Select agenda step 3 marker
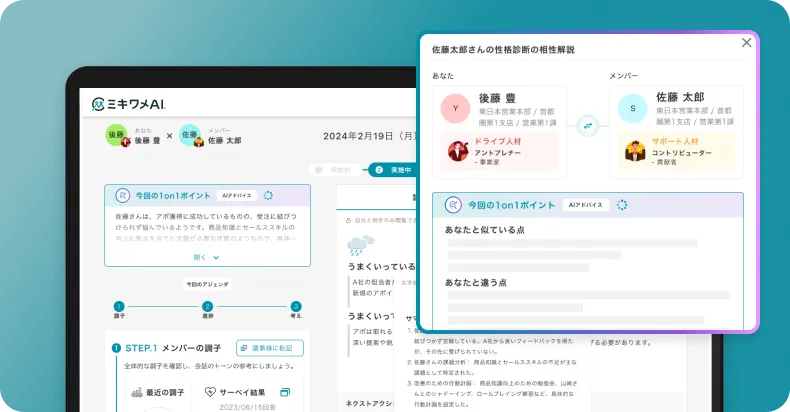The width and height of the screenshot is (790, 412). click(x=296, y=306)
